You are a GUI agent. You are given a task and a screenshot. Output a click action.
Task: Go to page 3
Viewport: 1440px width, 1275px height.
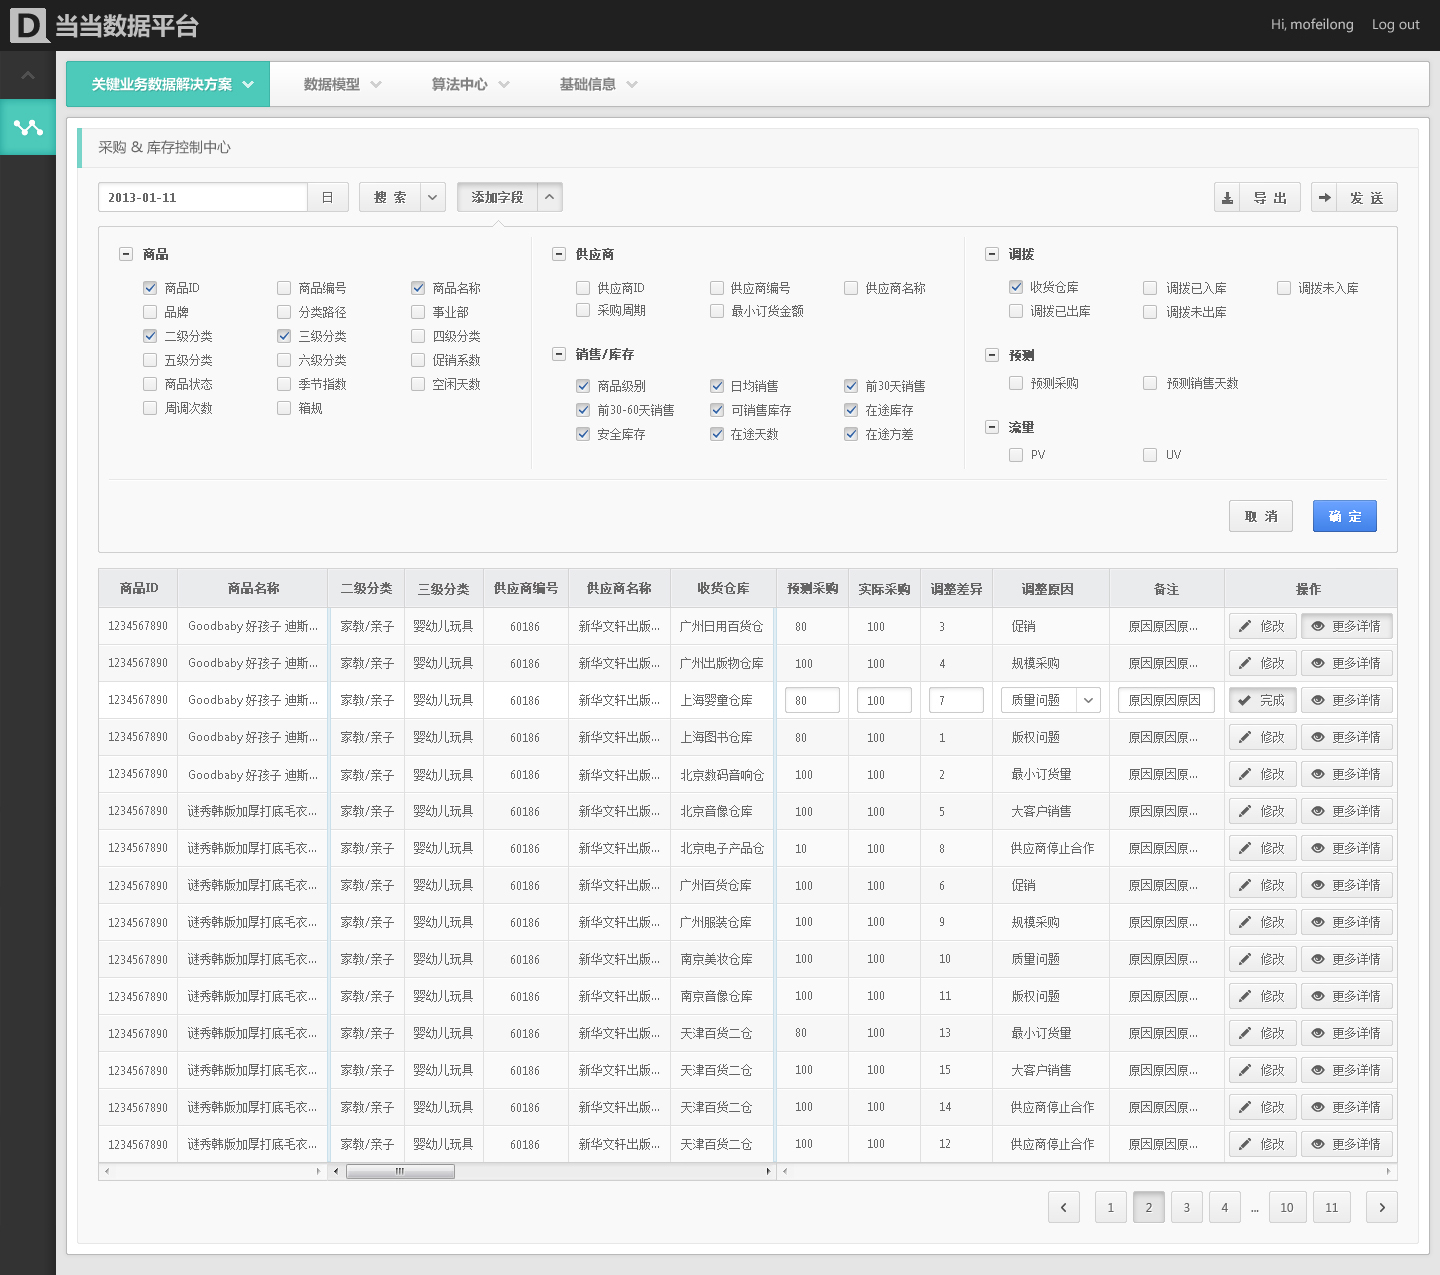point(1187,1207)
